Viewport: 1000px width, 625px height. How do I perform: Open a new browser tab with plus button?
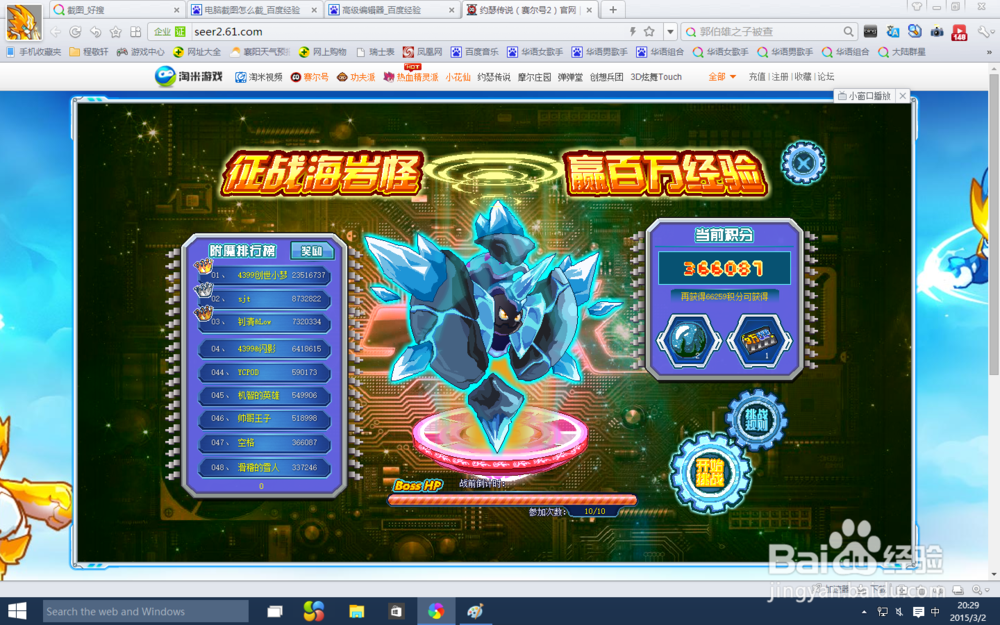pyautogui.click(x=613, y=10)
